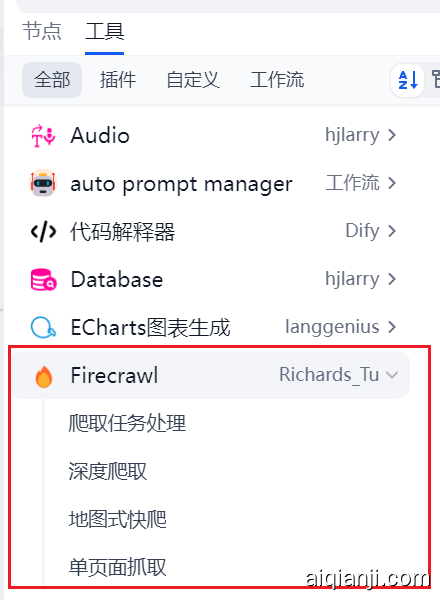Toggle the A-Z sort order icon

(407, 80)
